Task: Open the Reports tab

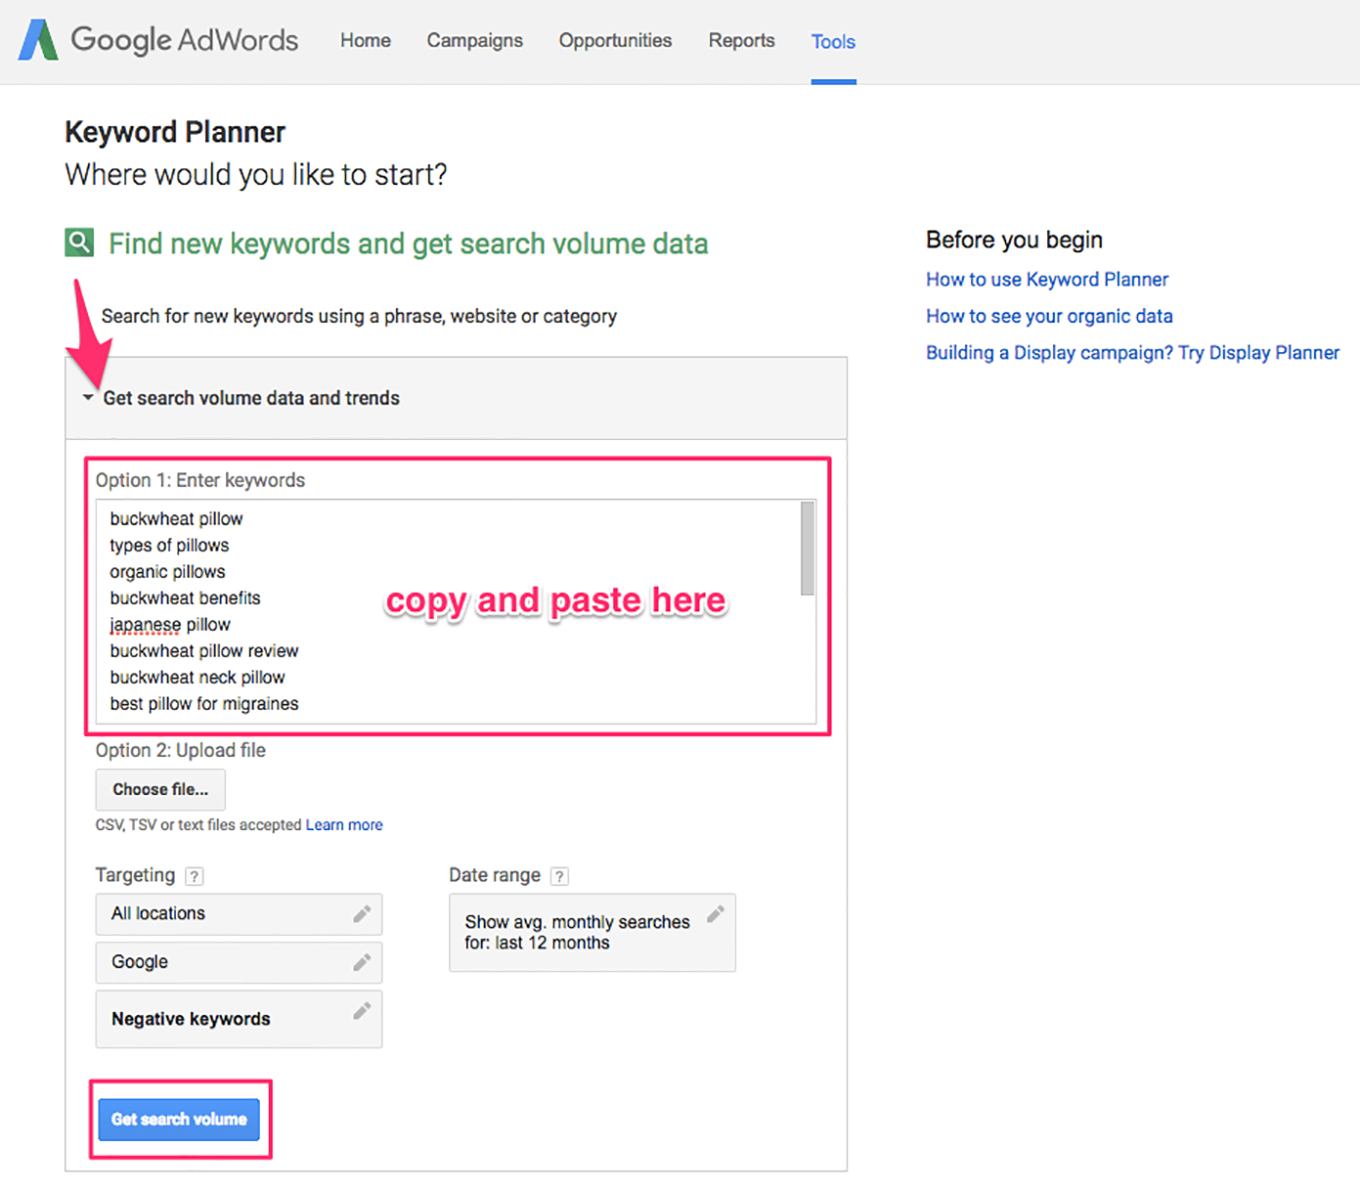Action: point(741,41)
